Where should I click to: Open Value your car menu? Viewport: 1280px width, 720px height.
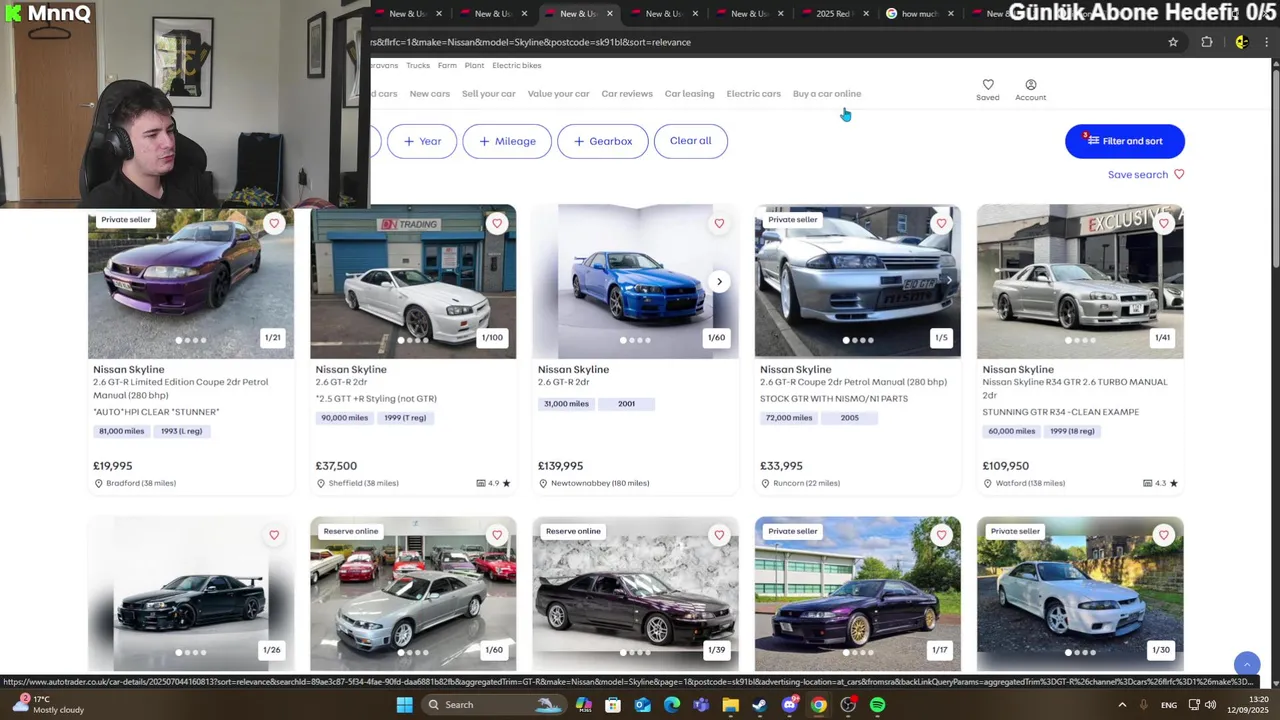558,93
